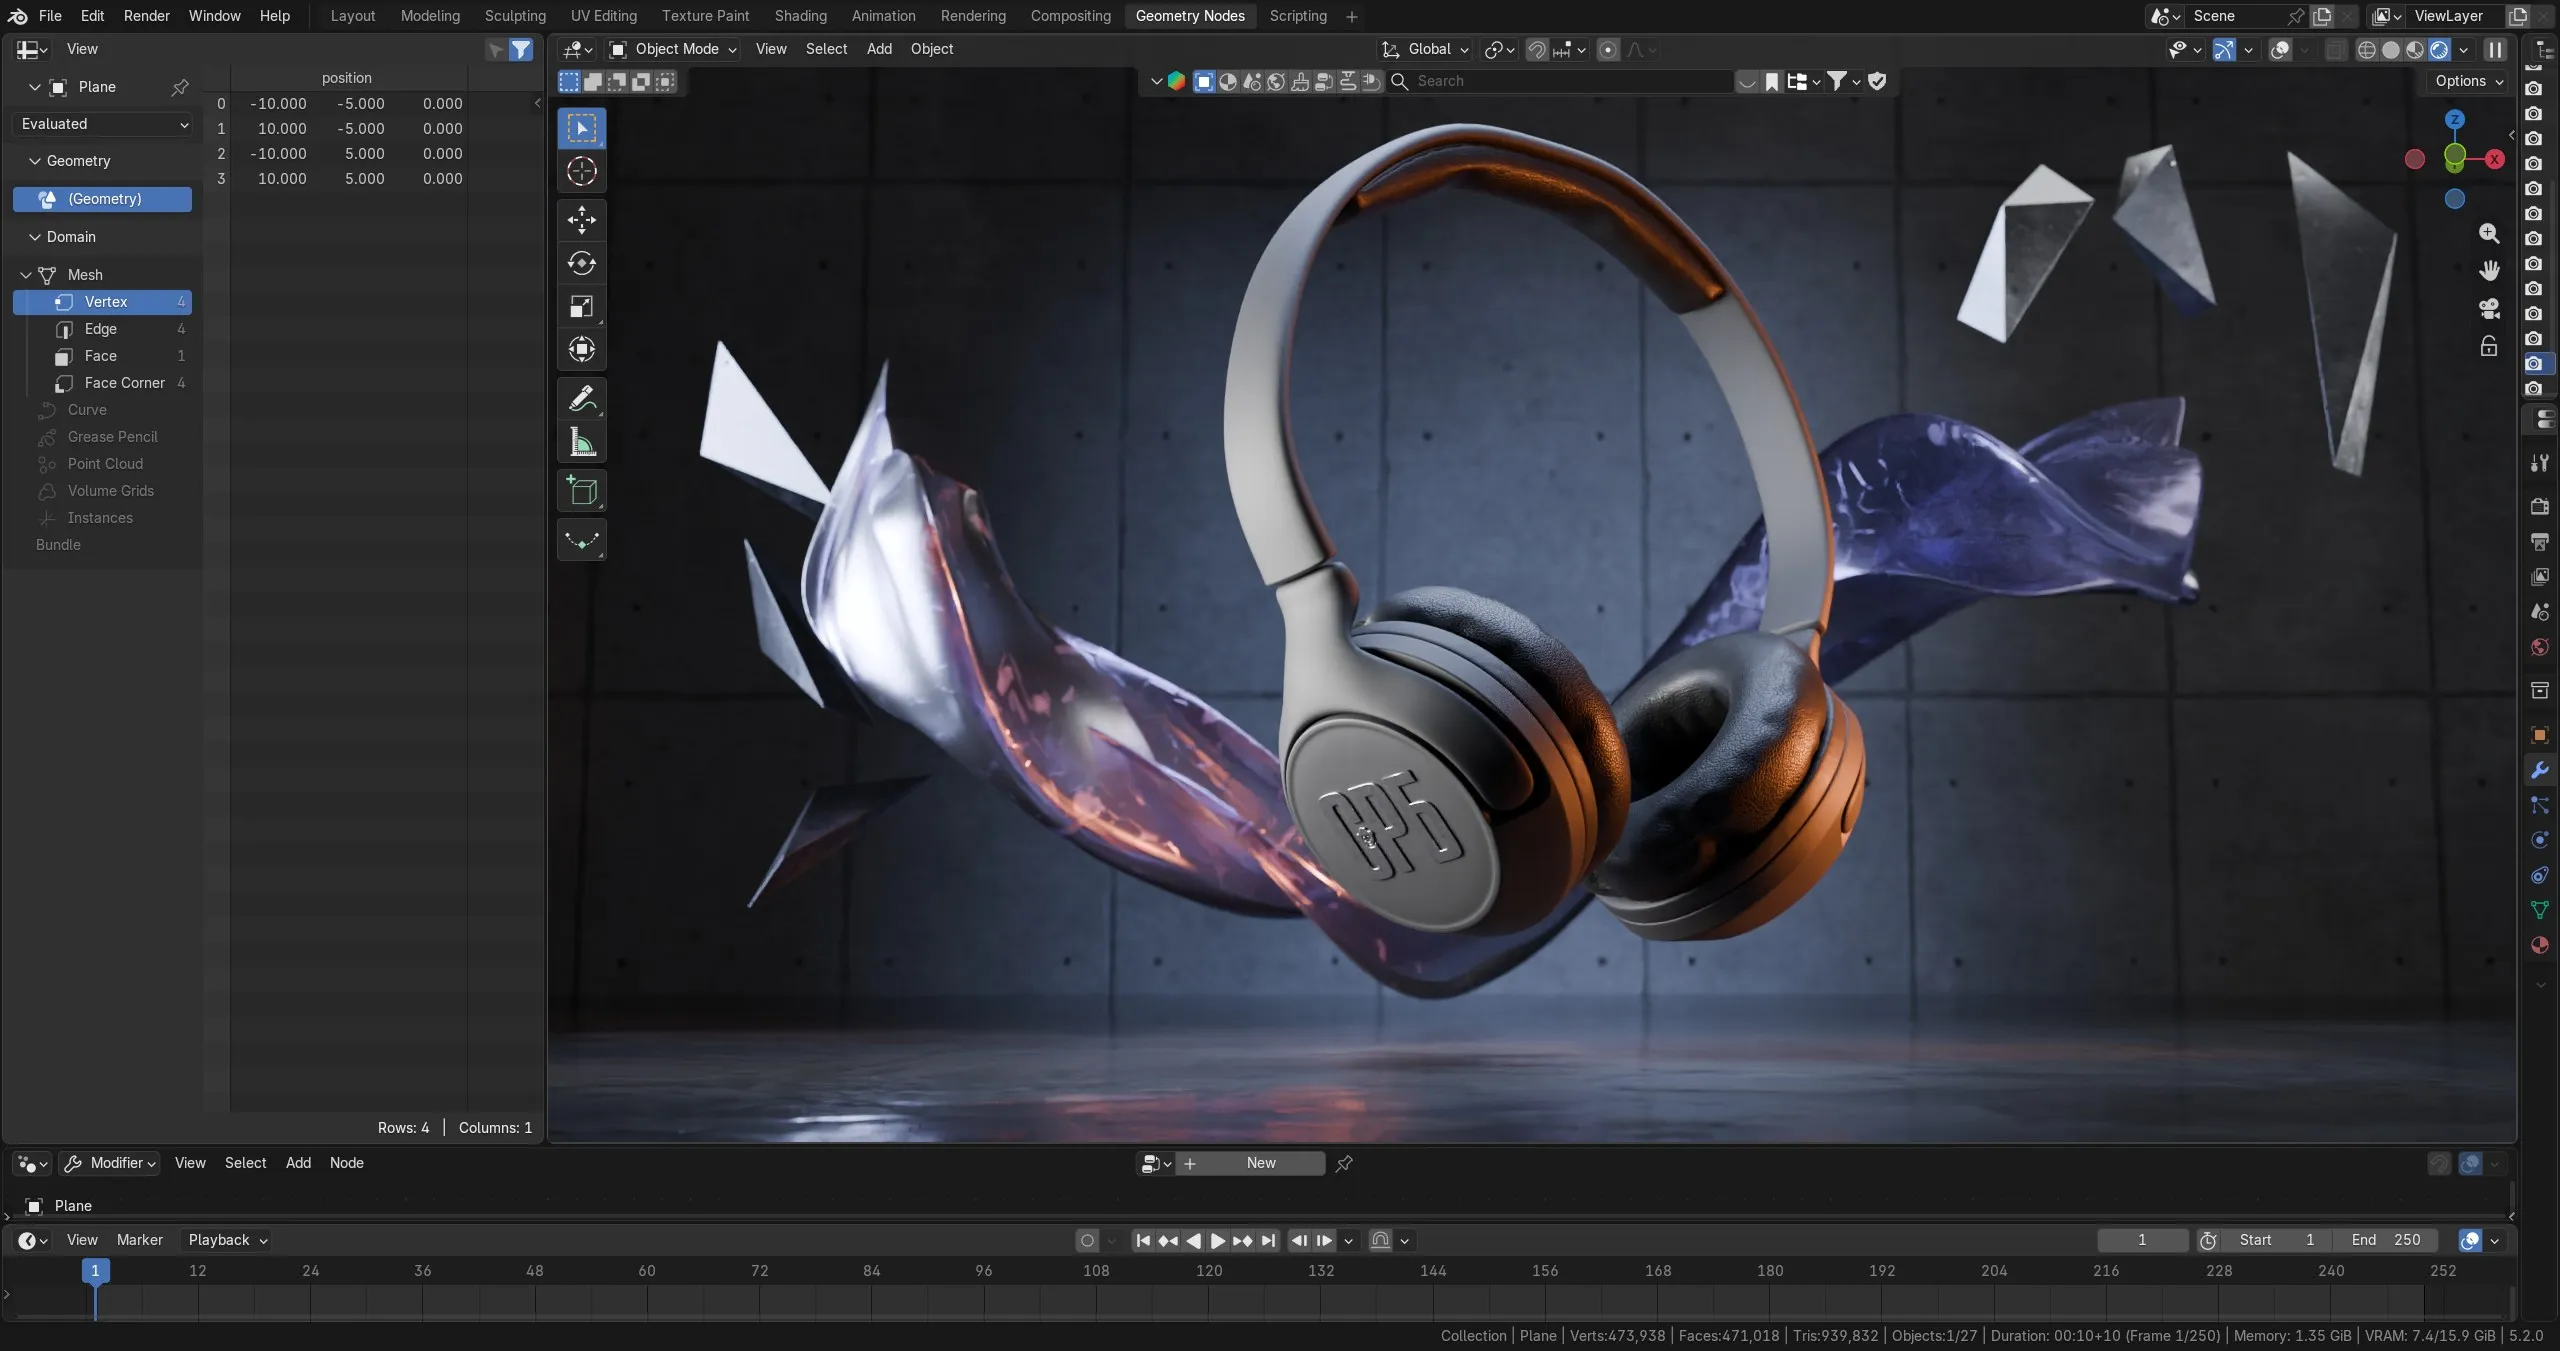
Task: Toggle viewport overlays display
Action: 2280,49
